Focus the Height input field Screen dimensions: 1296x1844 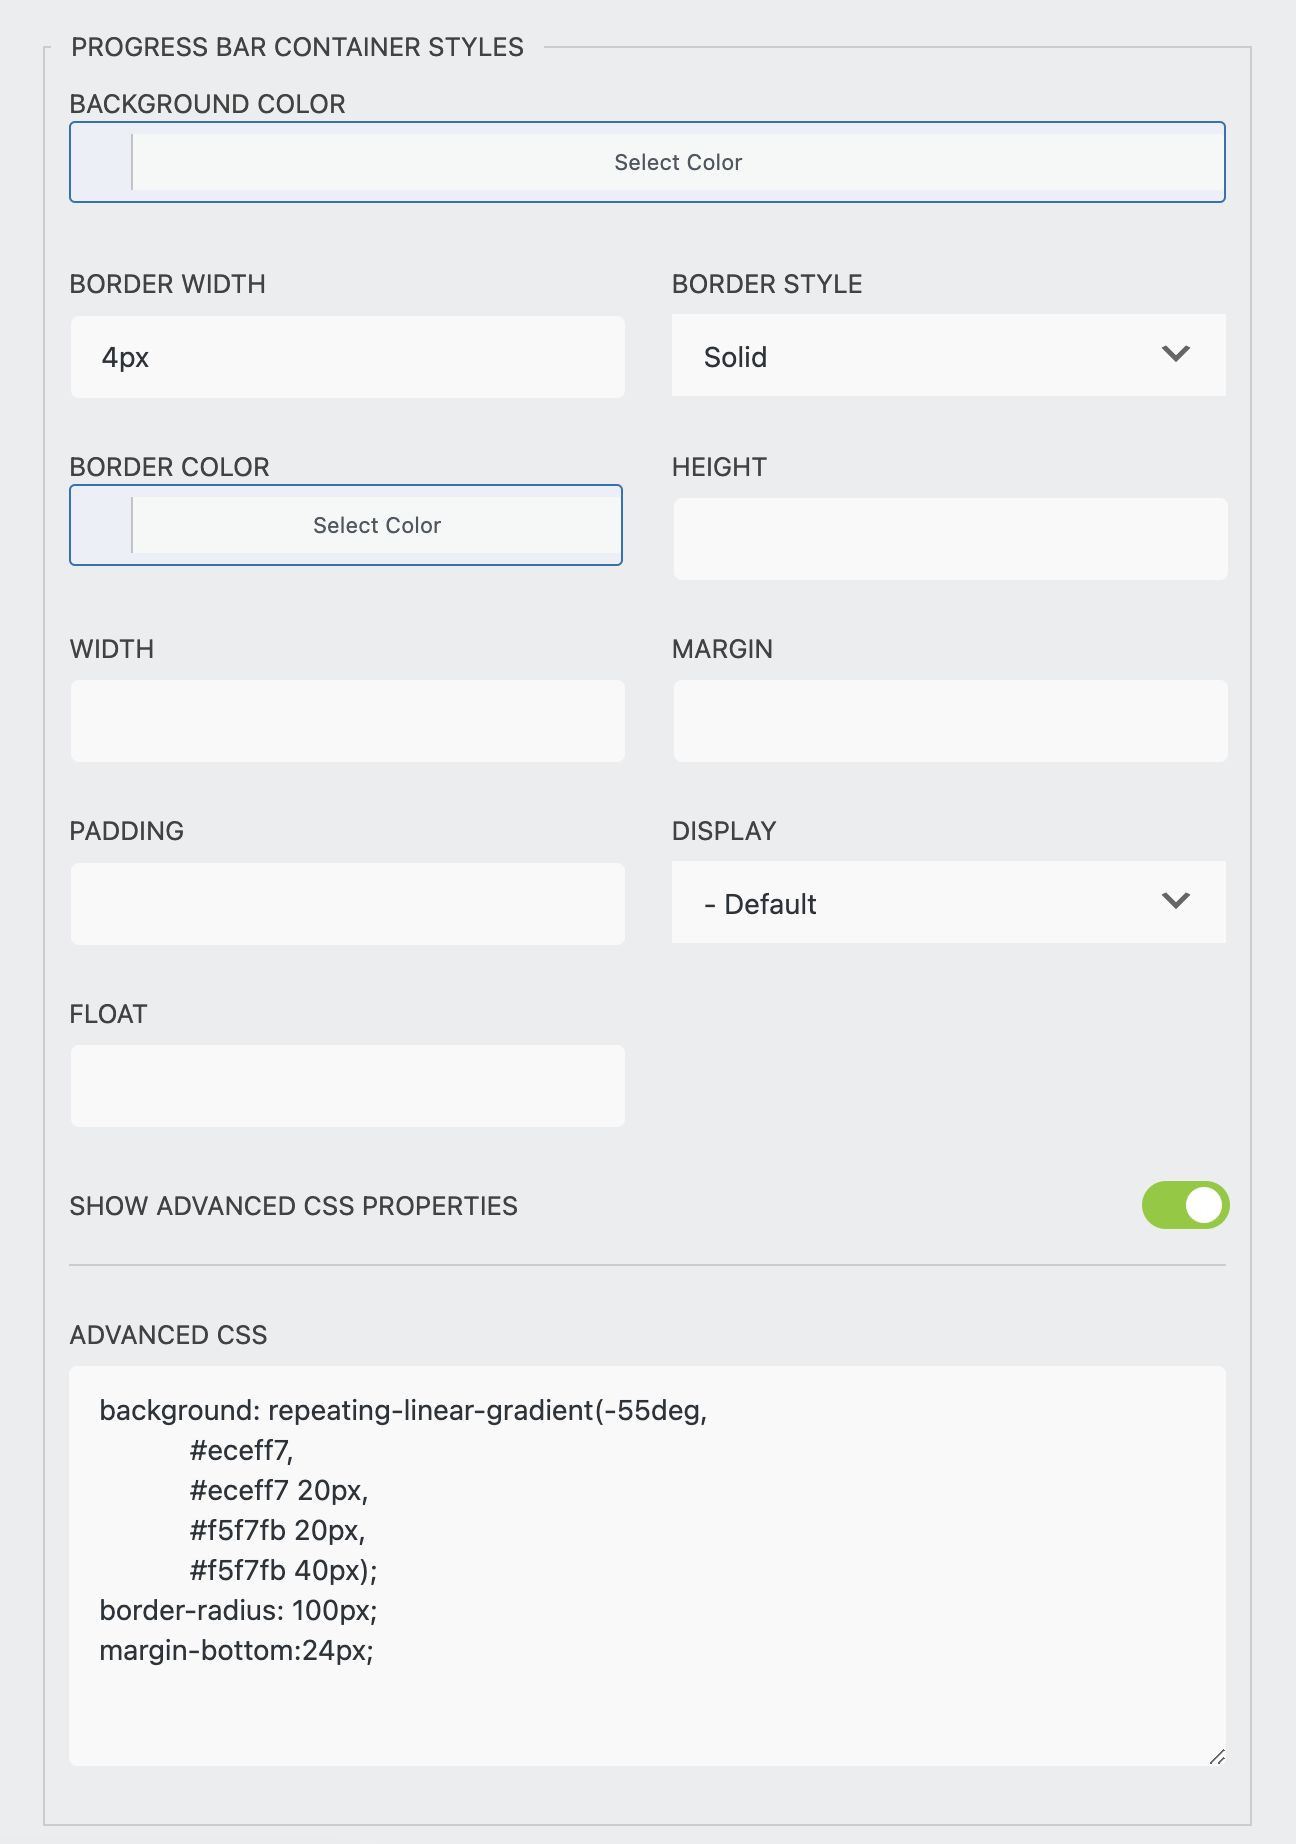[x=950, y=539]
